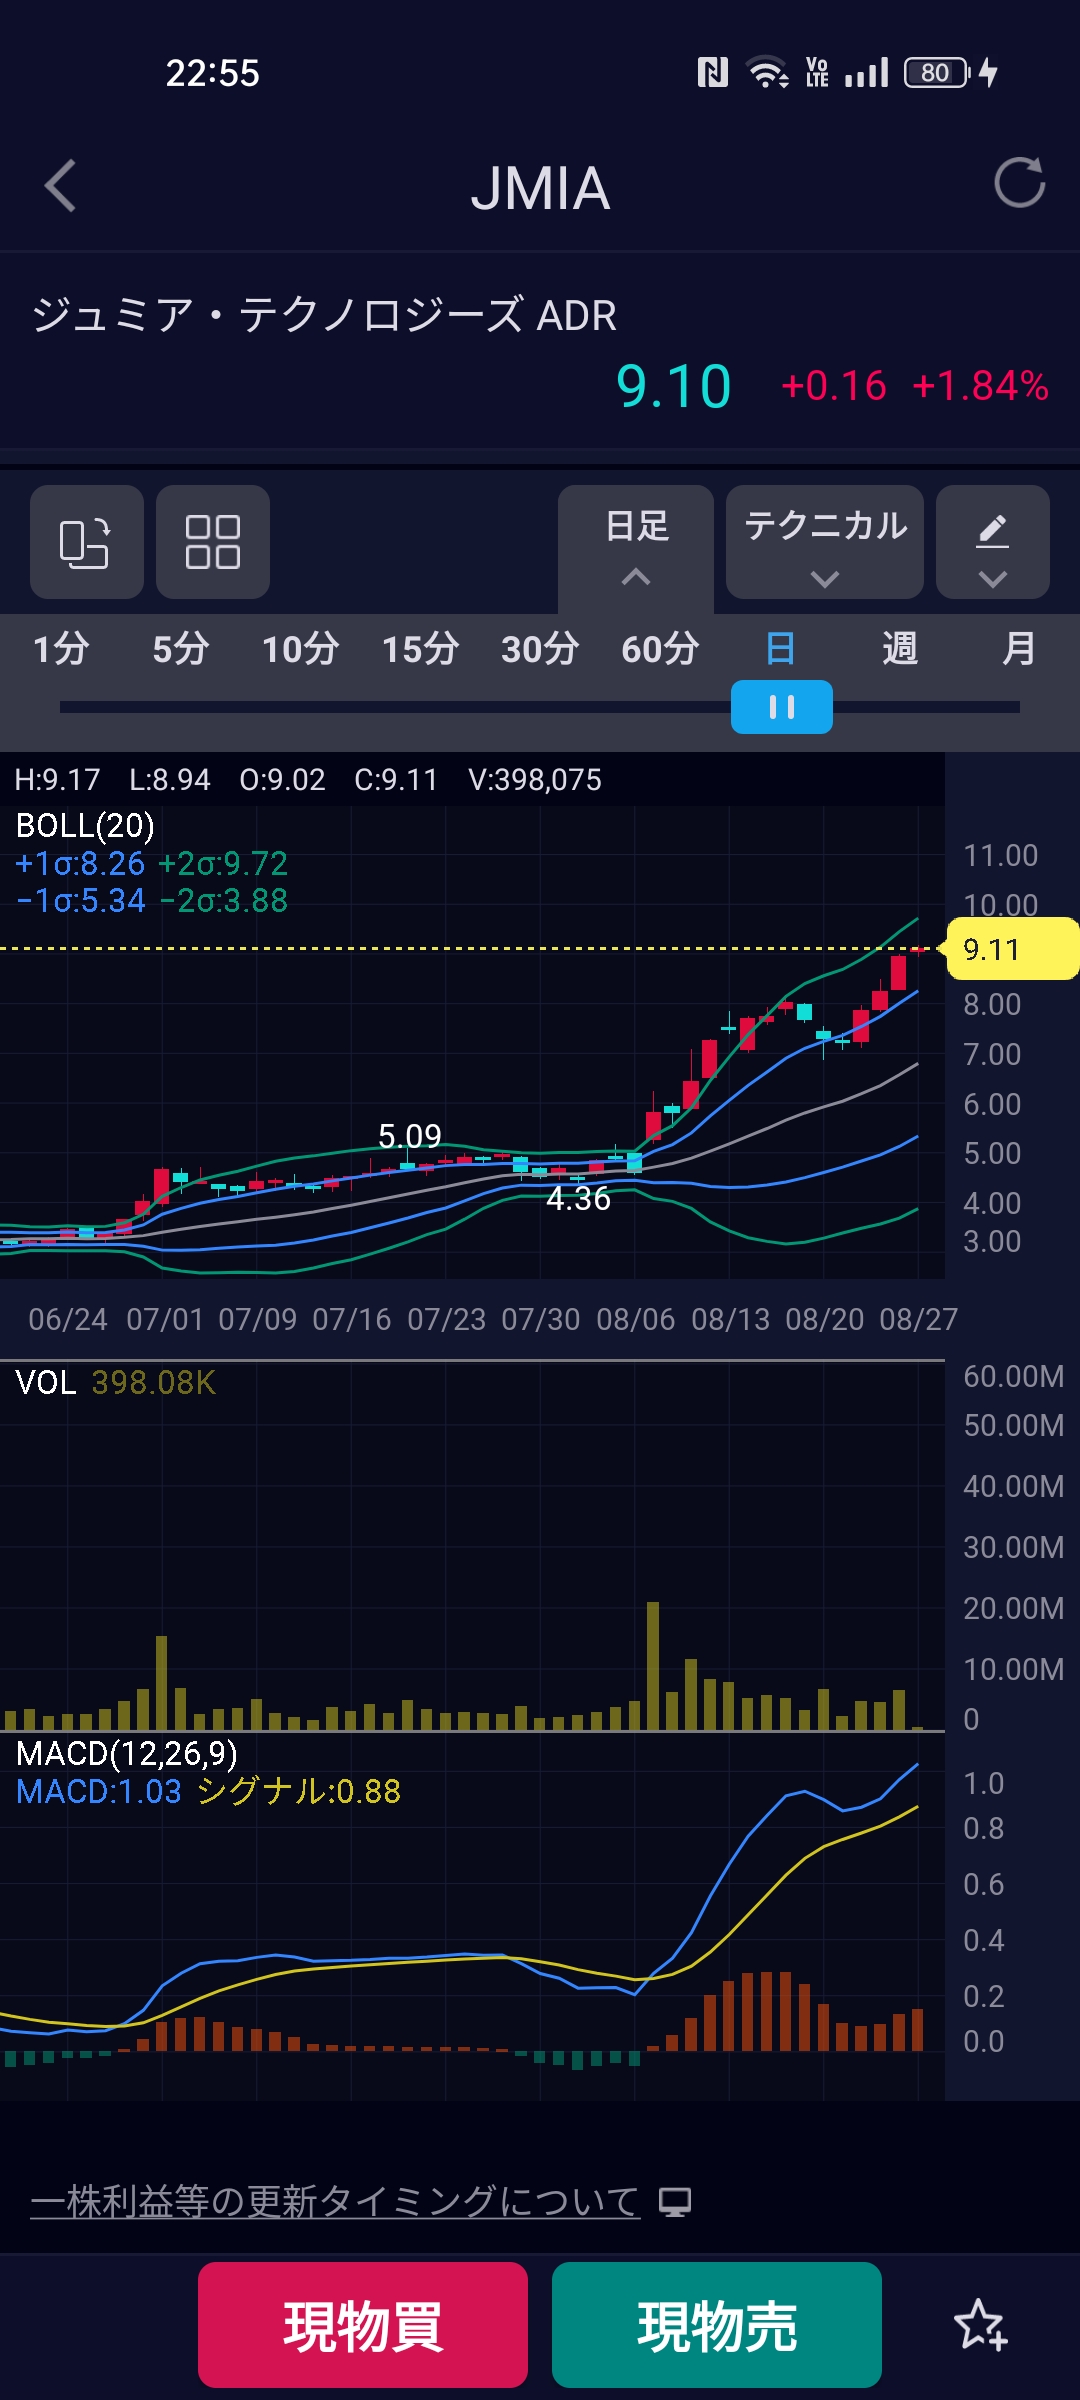Tap the O:9.02 open value

pyautogui.click(x=282, y=780)
